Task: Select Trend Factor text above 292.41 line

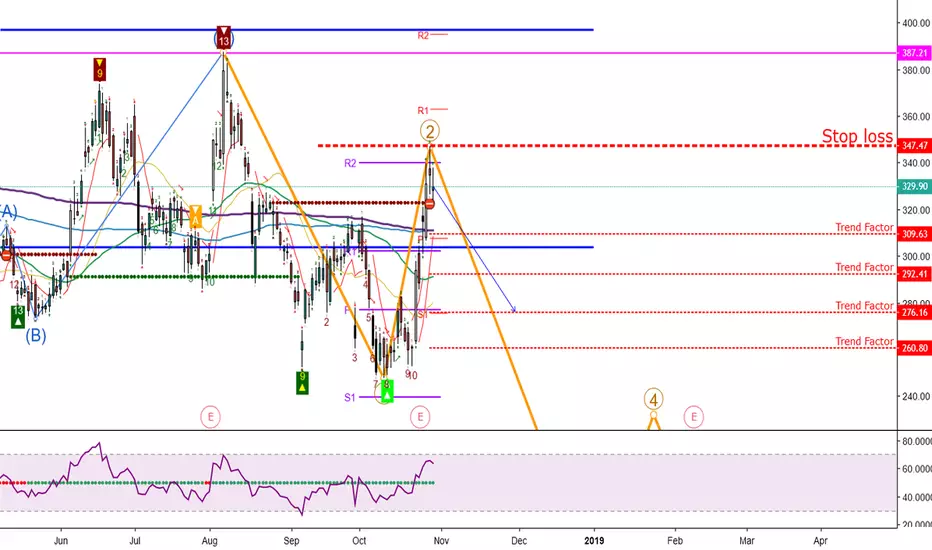Action: [x=864, y=267]
